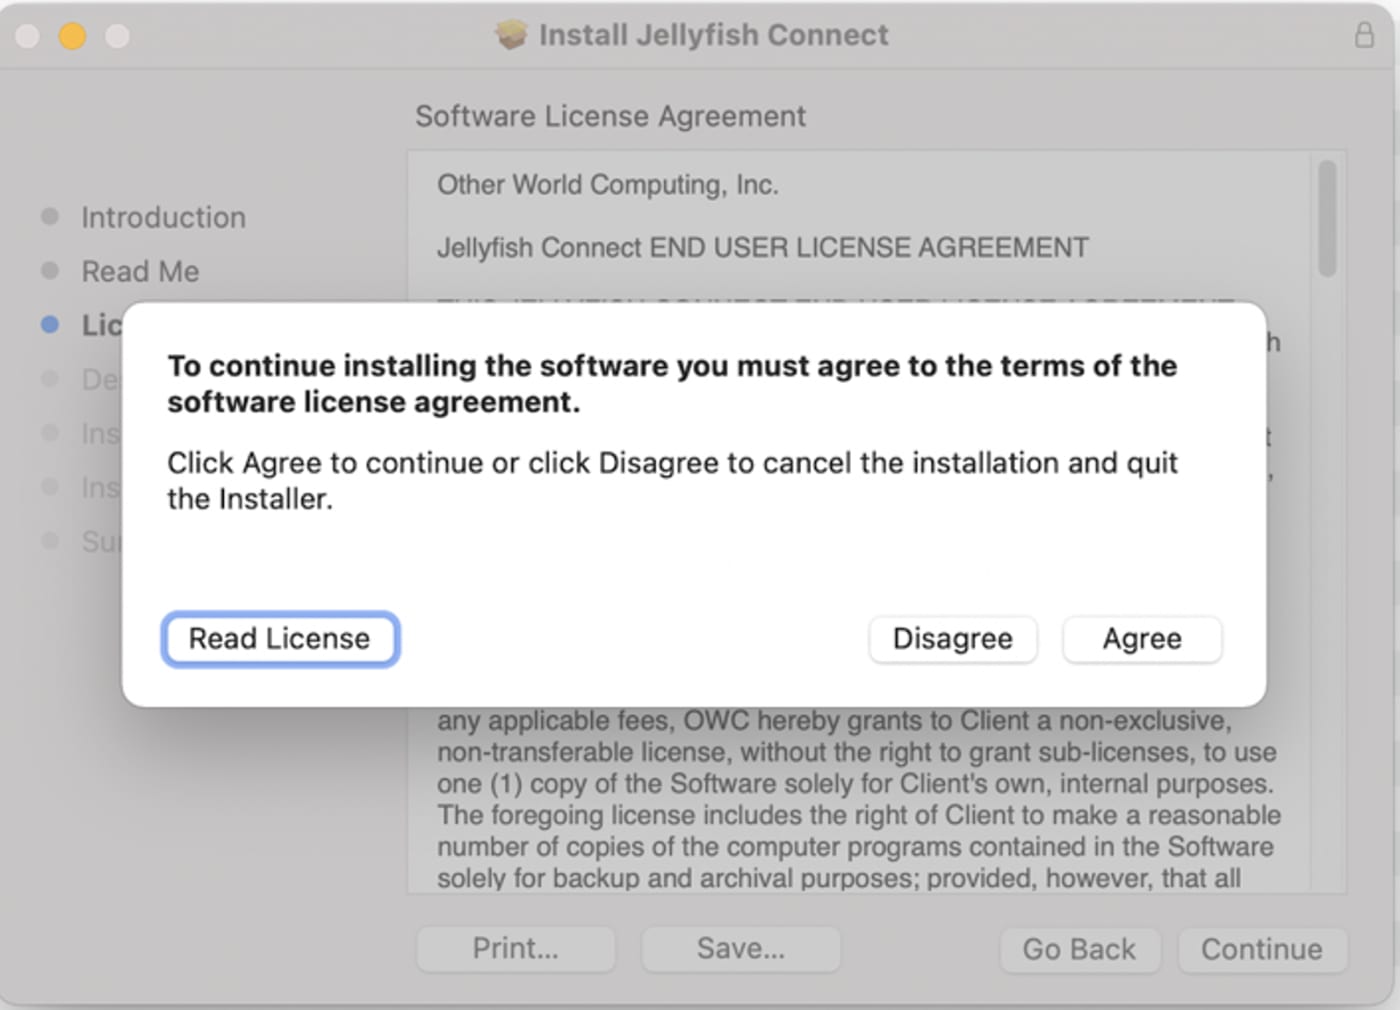Click the Save... button
The image size is (1400, 1010).
741,948
